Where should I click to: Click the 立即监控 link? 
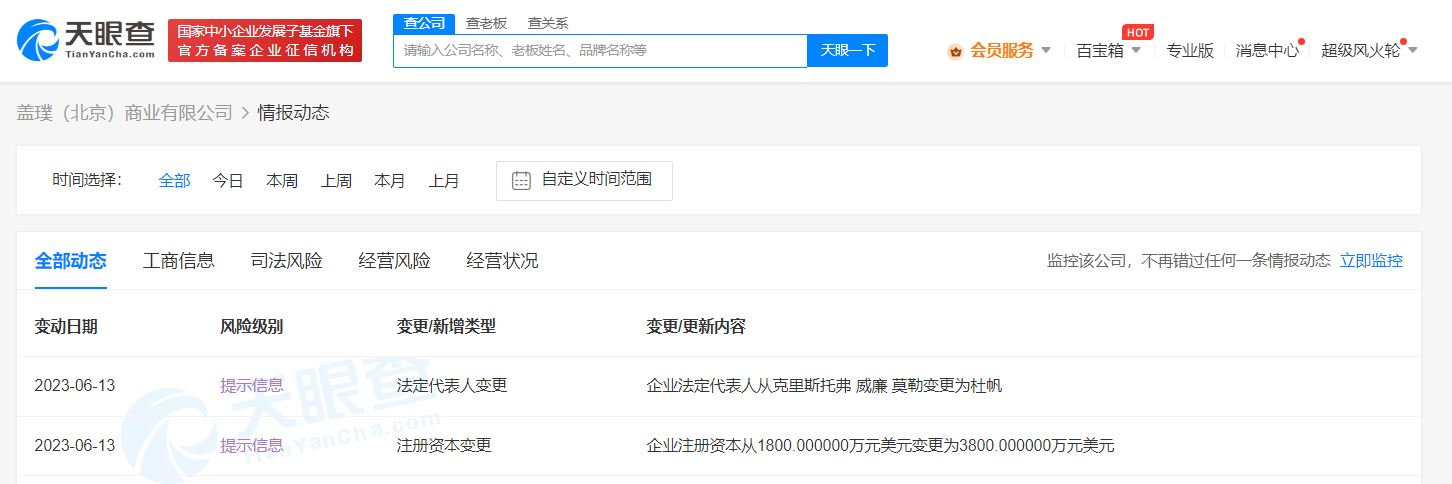click(x=1371, y=261)
